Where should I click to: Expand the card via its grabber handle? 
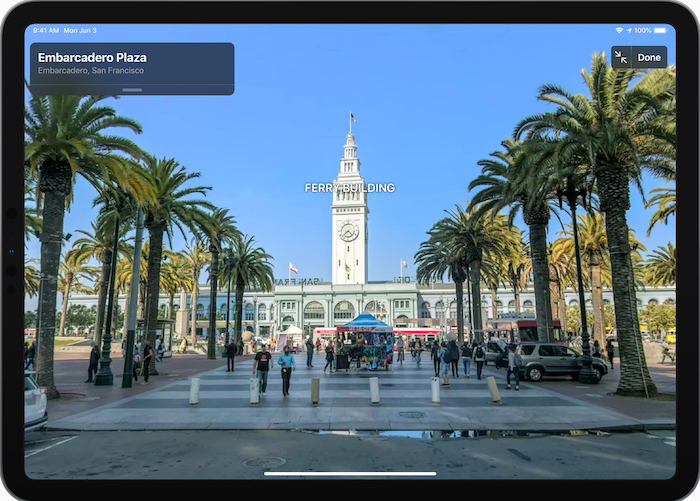[132, 90]
